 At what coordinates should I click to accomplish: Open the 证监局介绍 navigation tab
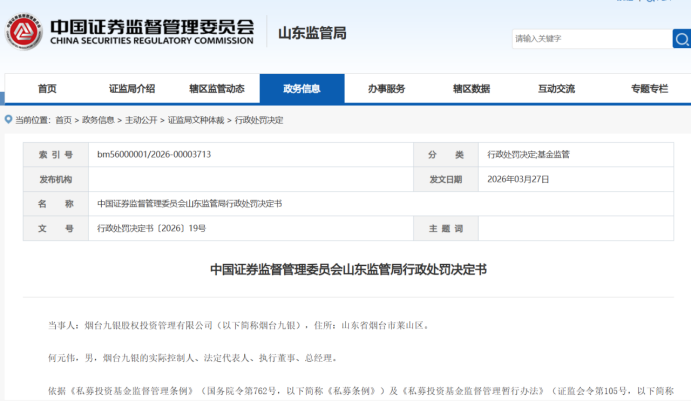point(132,89)
